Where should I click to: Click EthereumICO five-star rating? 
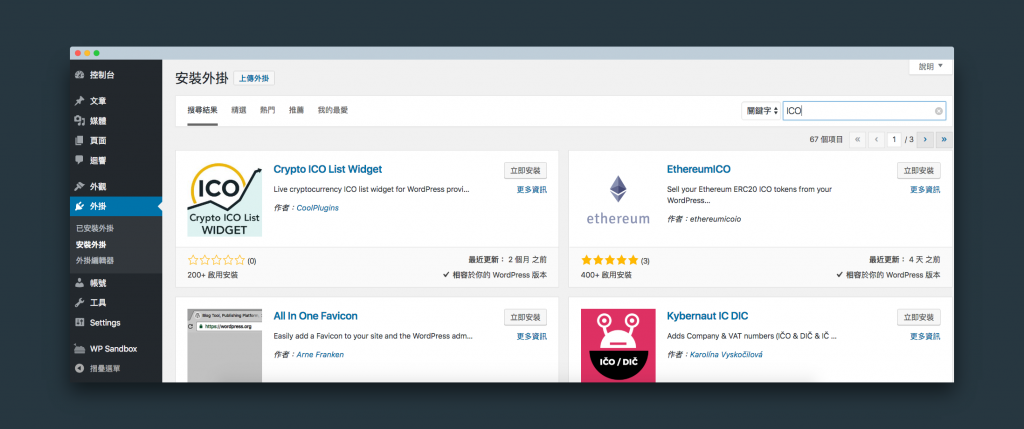(x=609, y=261)
